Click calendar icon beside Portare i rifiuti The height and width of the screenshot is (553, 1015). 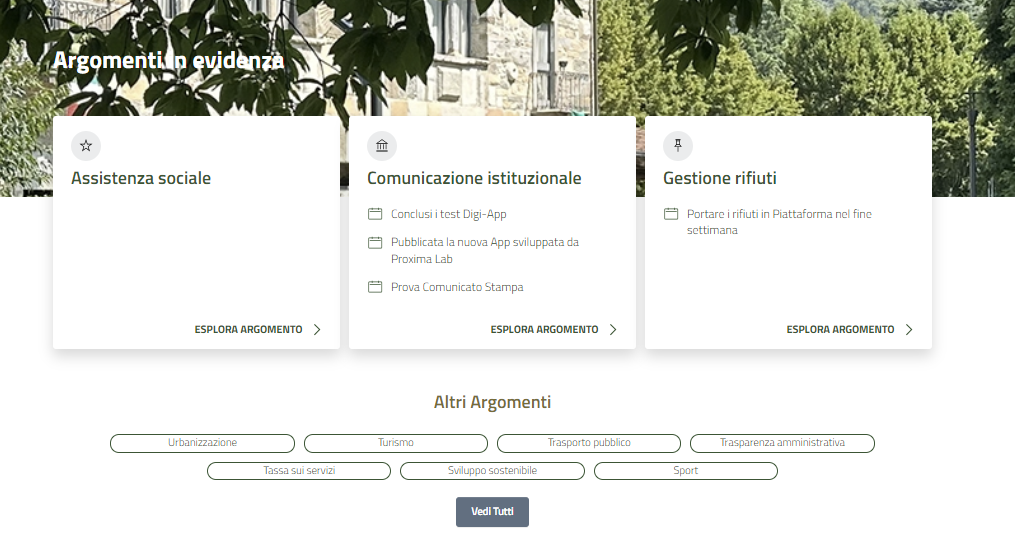(x=671, y=214)
